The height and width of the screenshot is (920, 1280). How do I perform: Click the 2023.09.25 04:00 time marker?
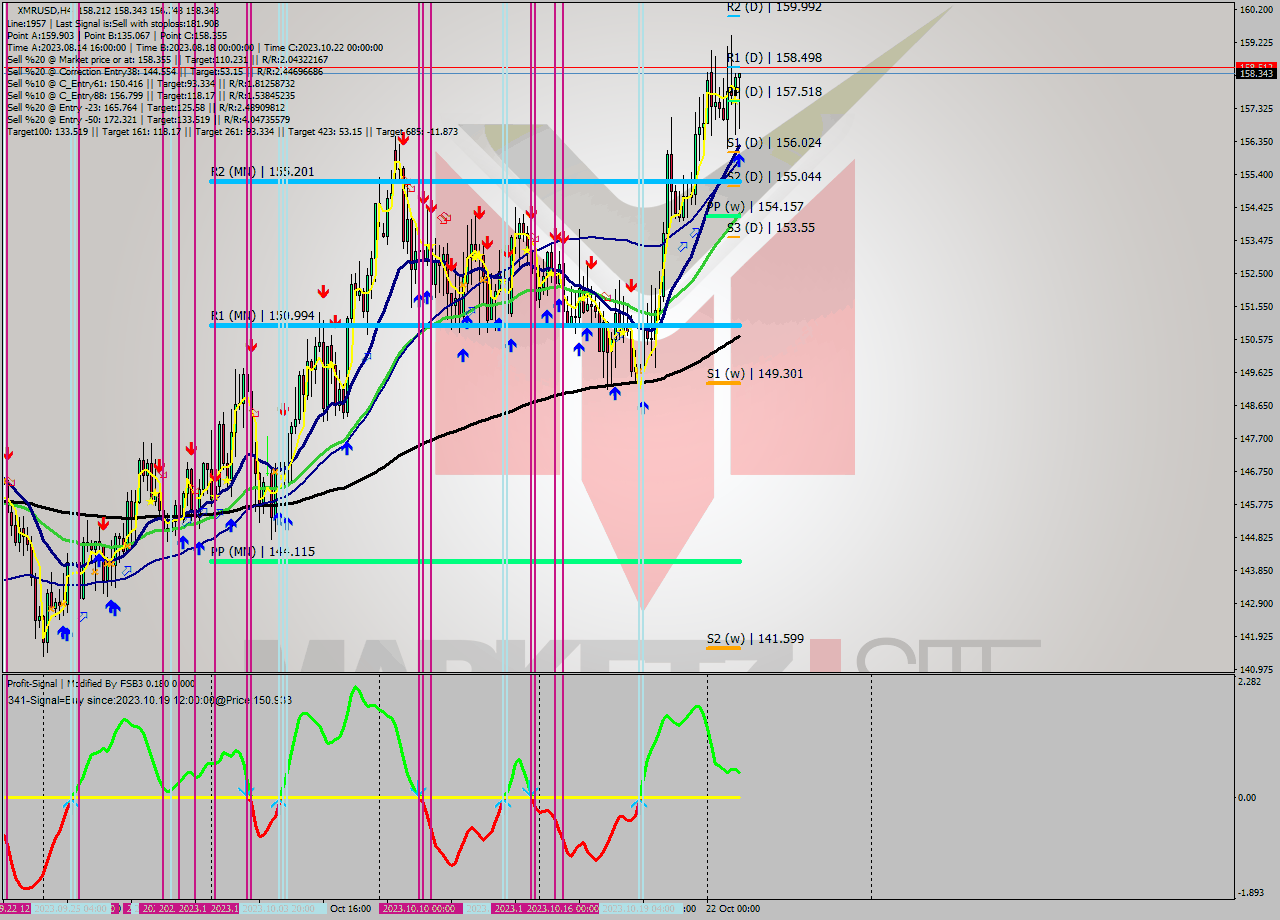click(x=71, y=909)
